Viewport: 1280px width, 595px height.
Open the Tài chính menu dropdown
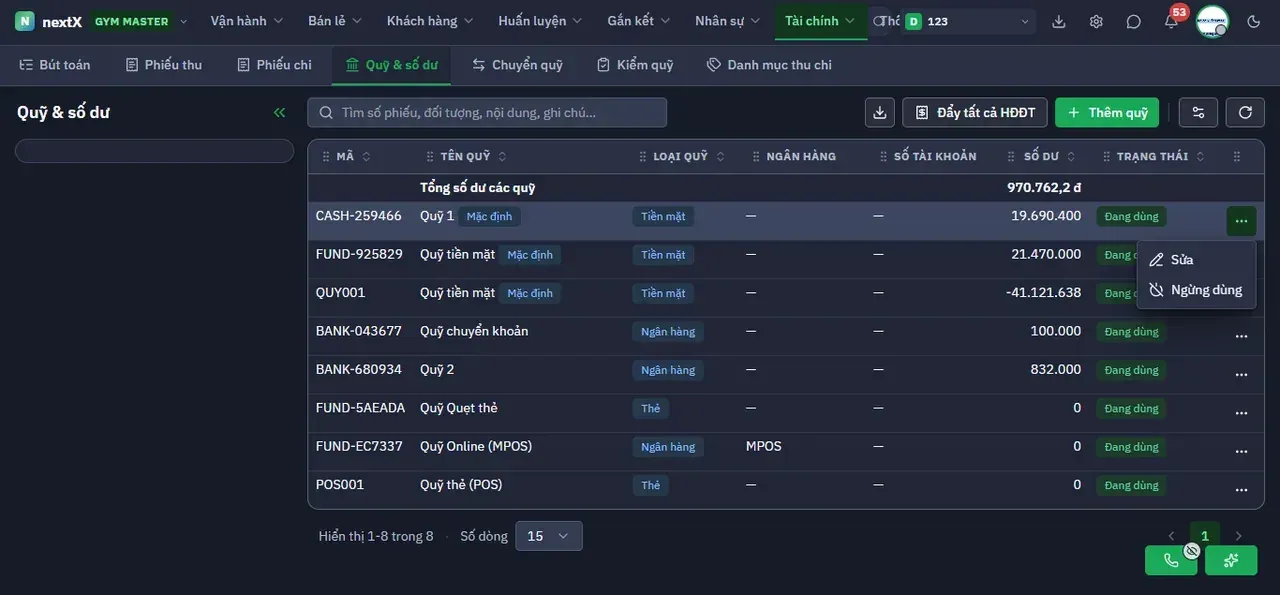tap(821, 21)
